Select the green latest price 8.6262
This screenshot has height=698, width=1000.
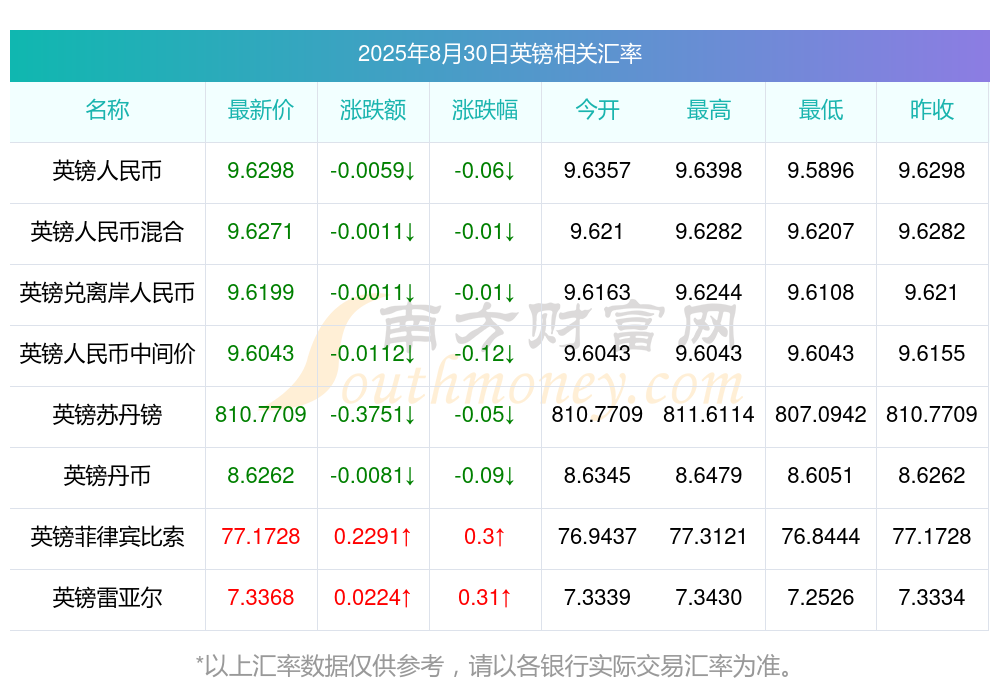point(260,475)
